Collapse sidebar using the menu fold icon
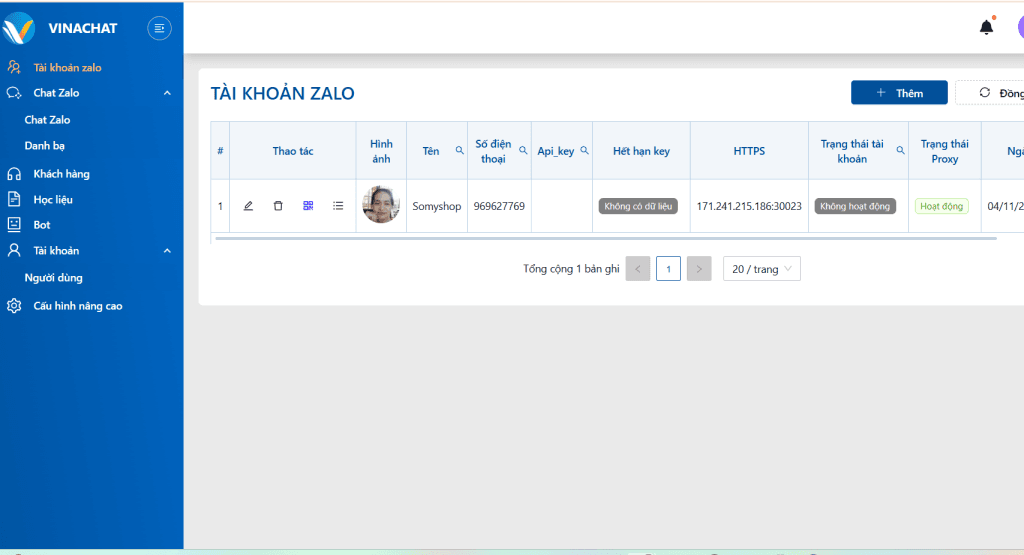The height and width of the screenshot is (555, 1024). (159, 28)
